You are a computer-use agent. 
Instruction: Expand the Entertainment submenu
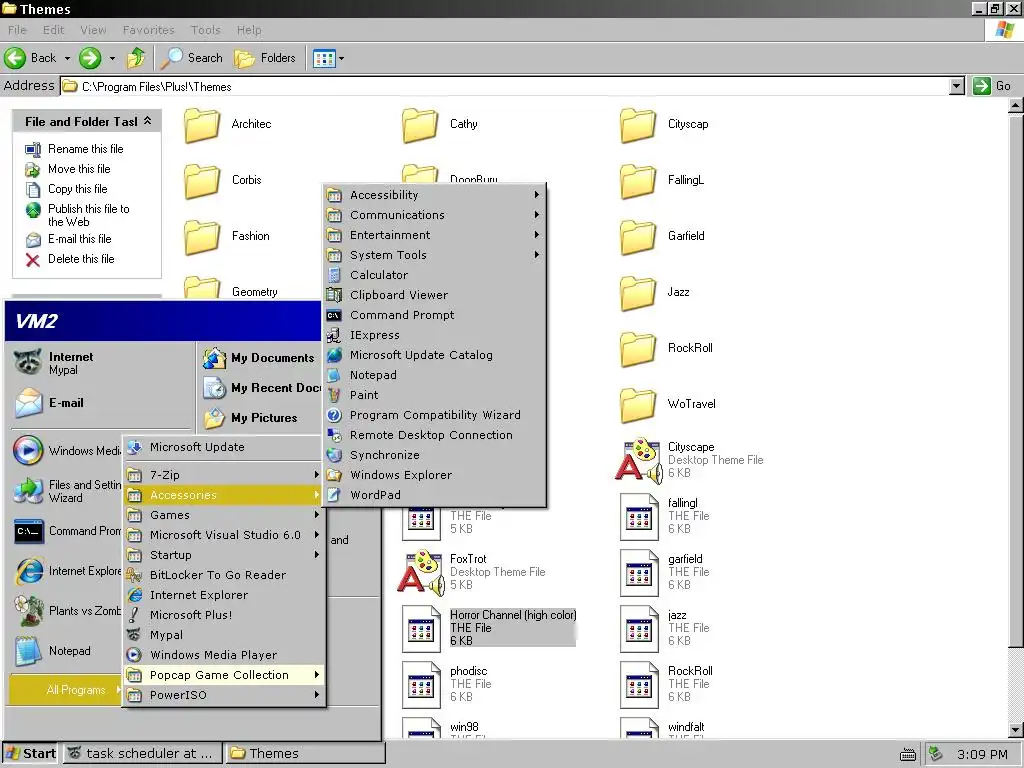coord(434,235)
